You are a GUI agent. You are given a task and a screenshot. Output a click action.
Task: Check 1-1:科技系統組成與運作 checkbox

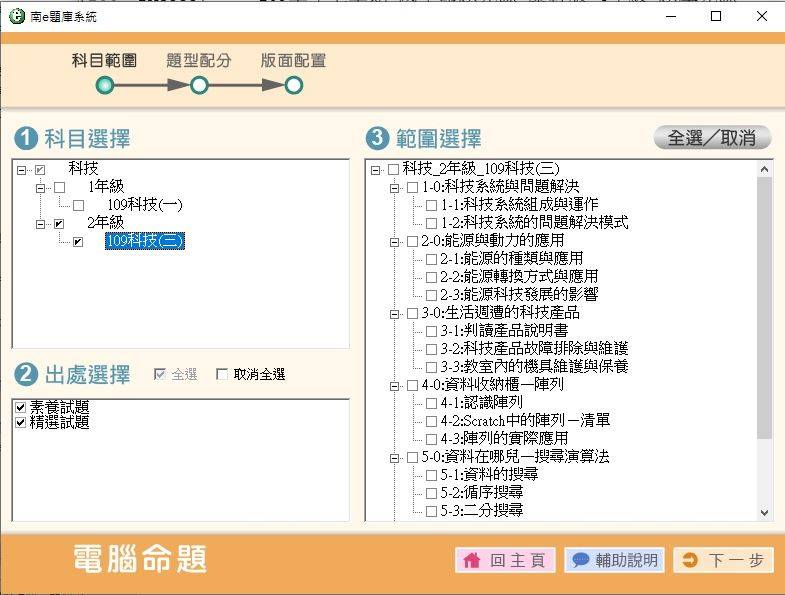tap(432, 205)
